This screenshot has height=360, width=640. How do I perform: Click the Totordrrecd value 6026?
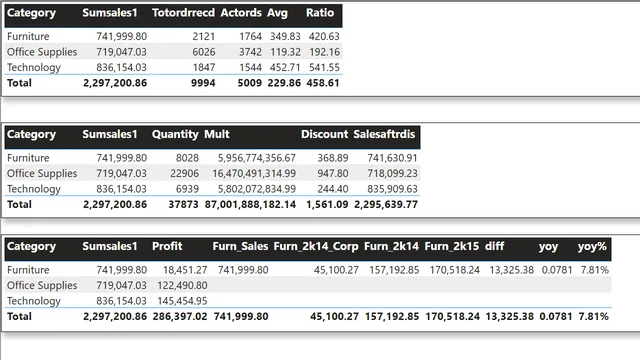[x=204, y=52]
